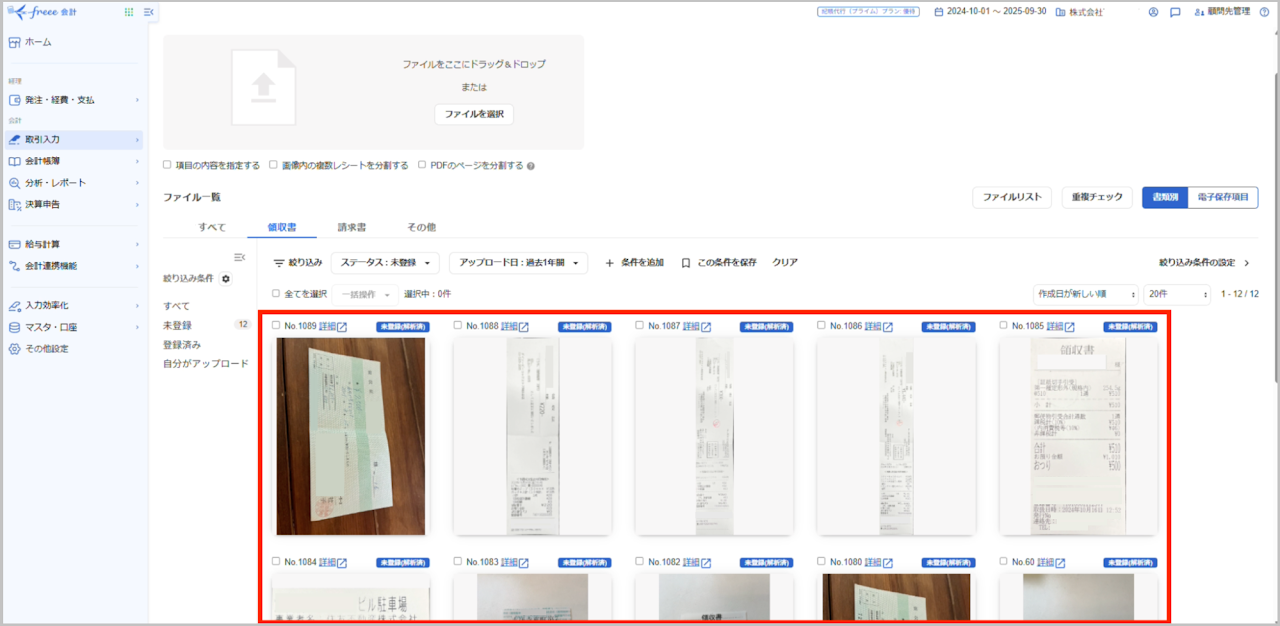Open 詳細 external link for No.1086
Screen dimensions: 1280x626
[x=879, y=326]
